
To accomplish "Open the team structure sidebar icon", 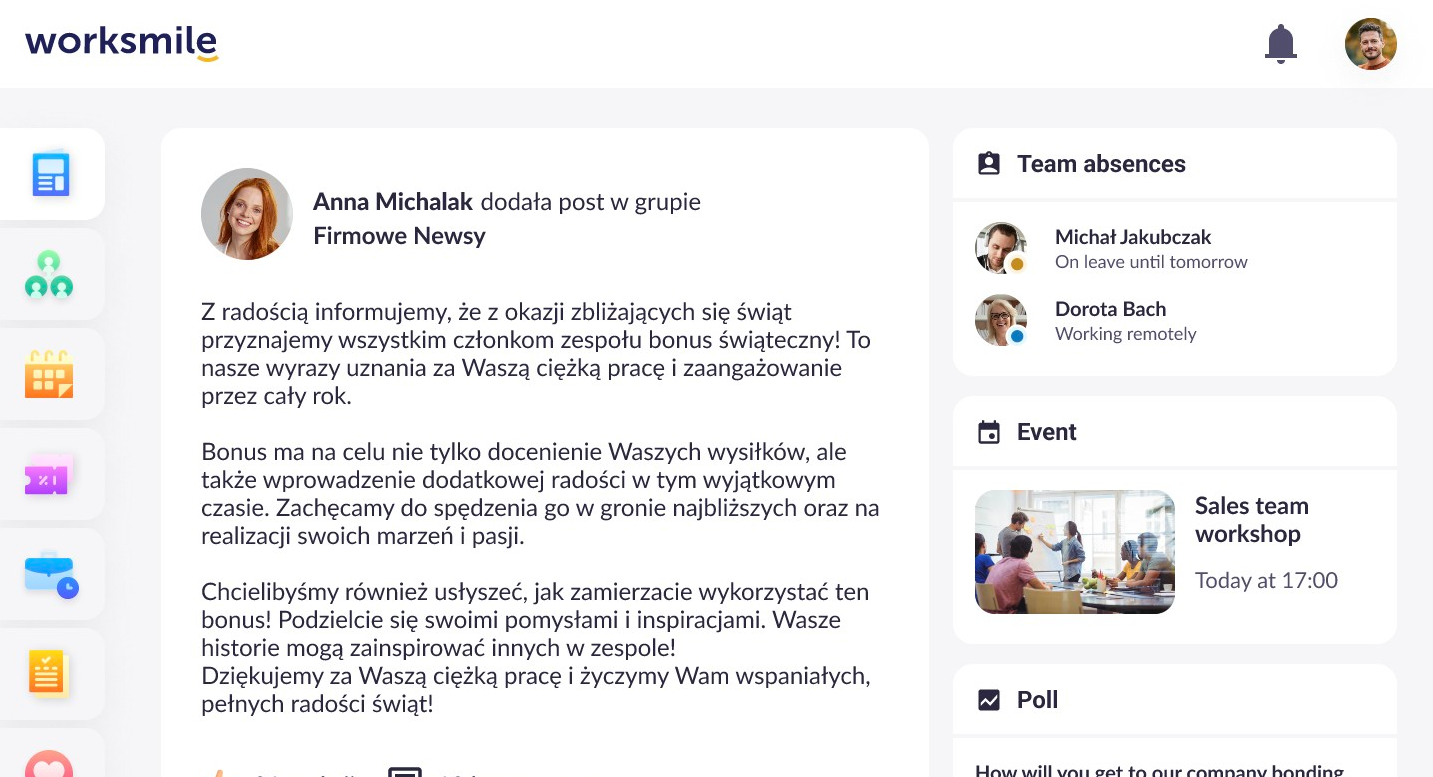I will click(x=49, y=274).
